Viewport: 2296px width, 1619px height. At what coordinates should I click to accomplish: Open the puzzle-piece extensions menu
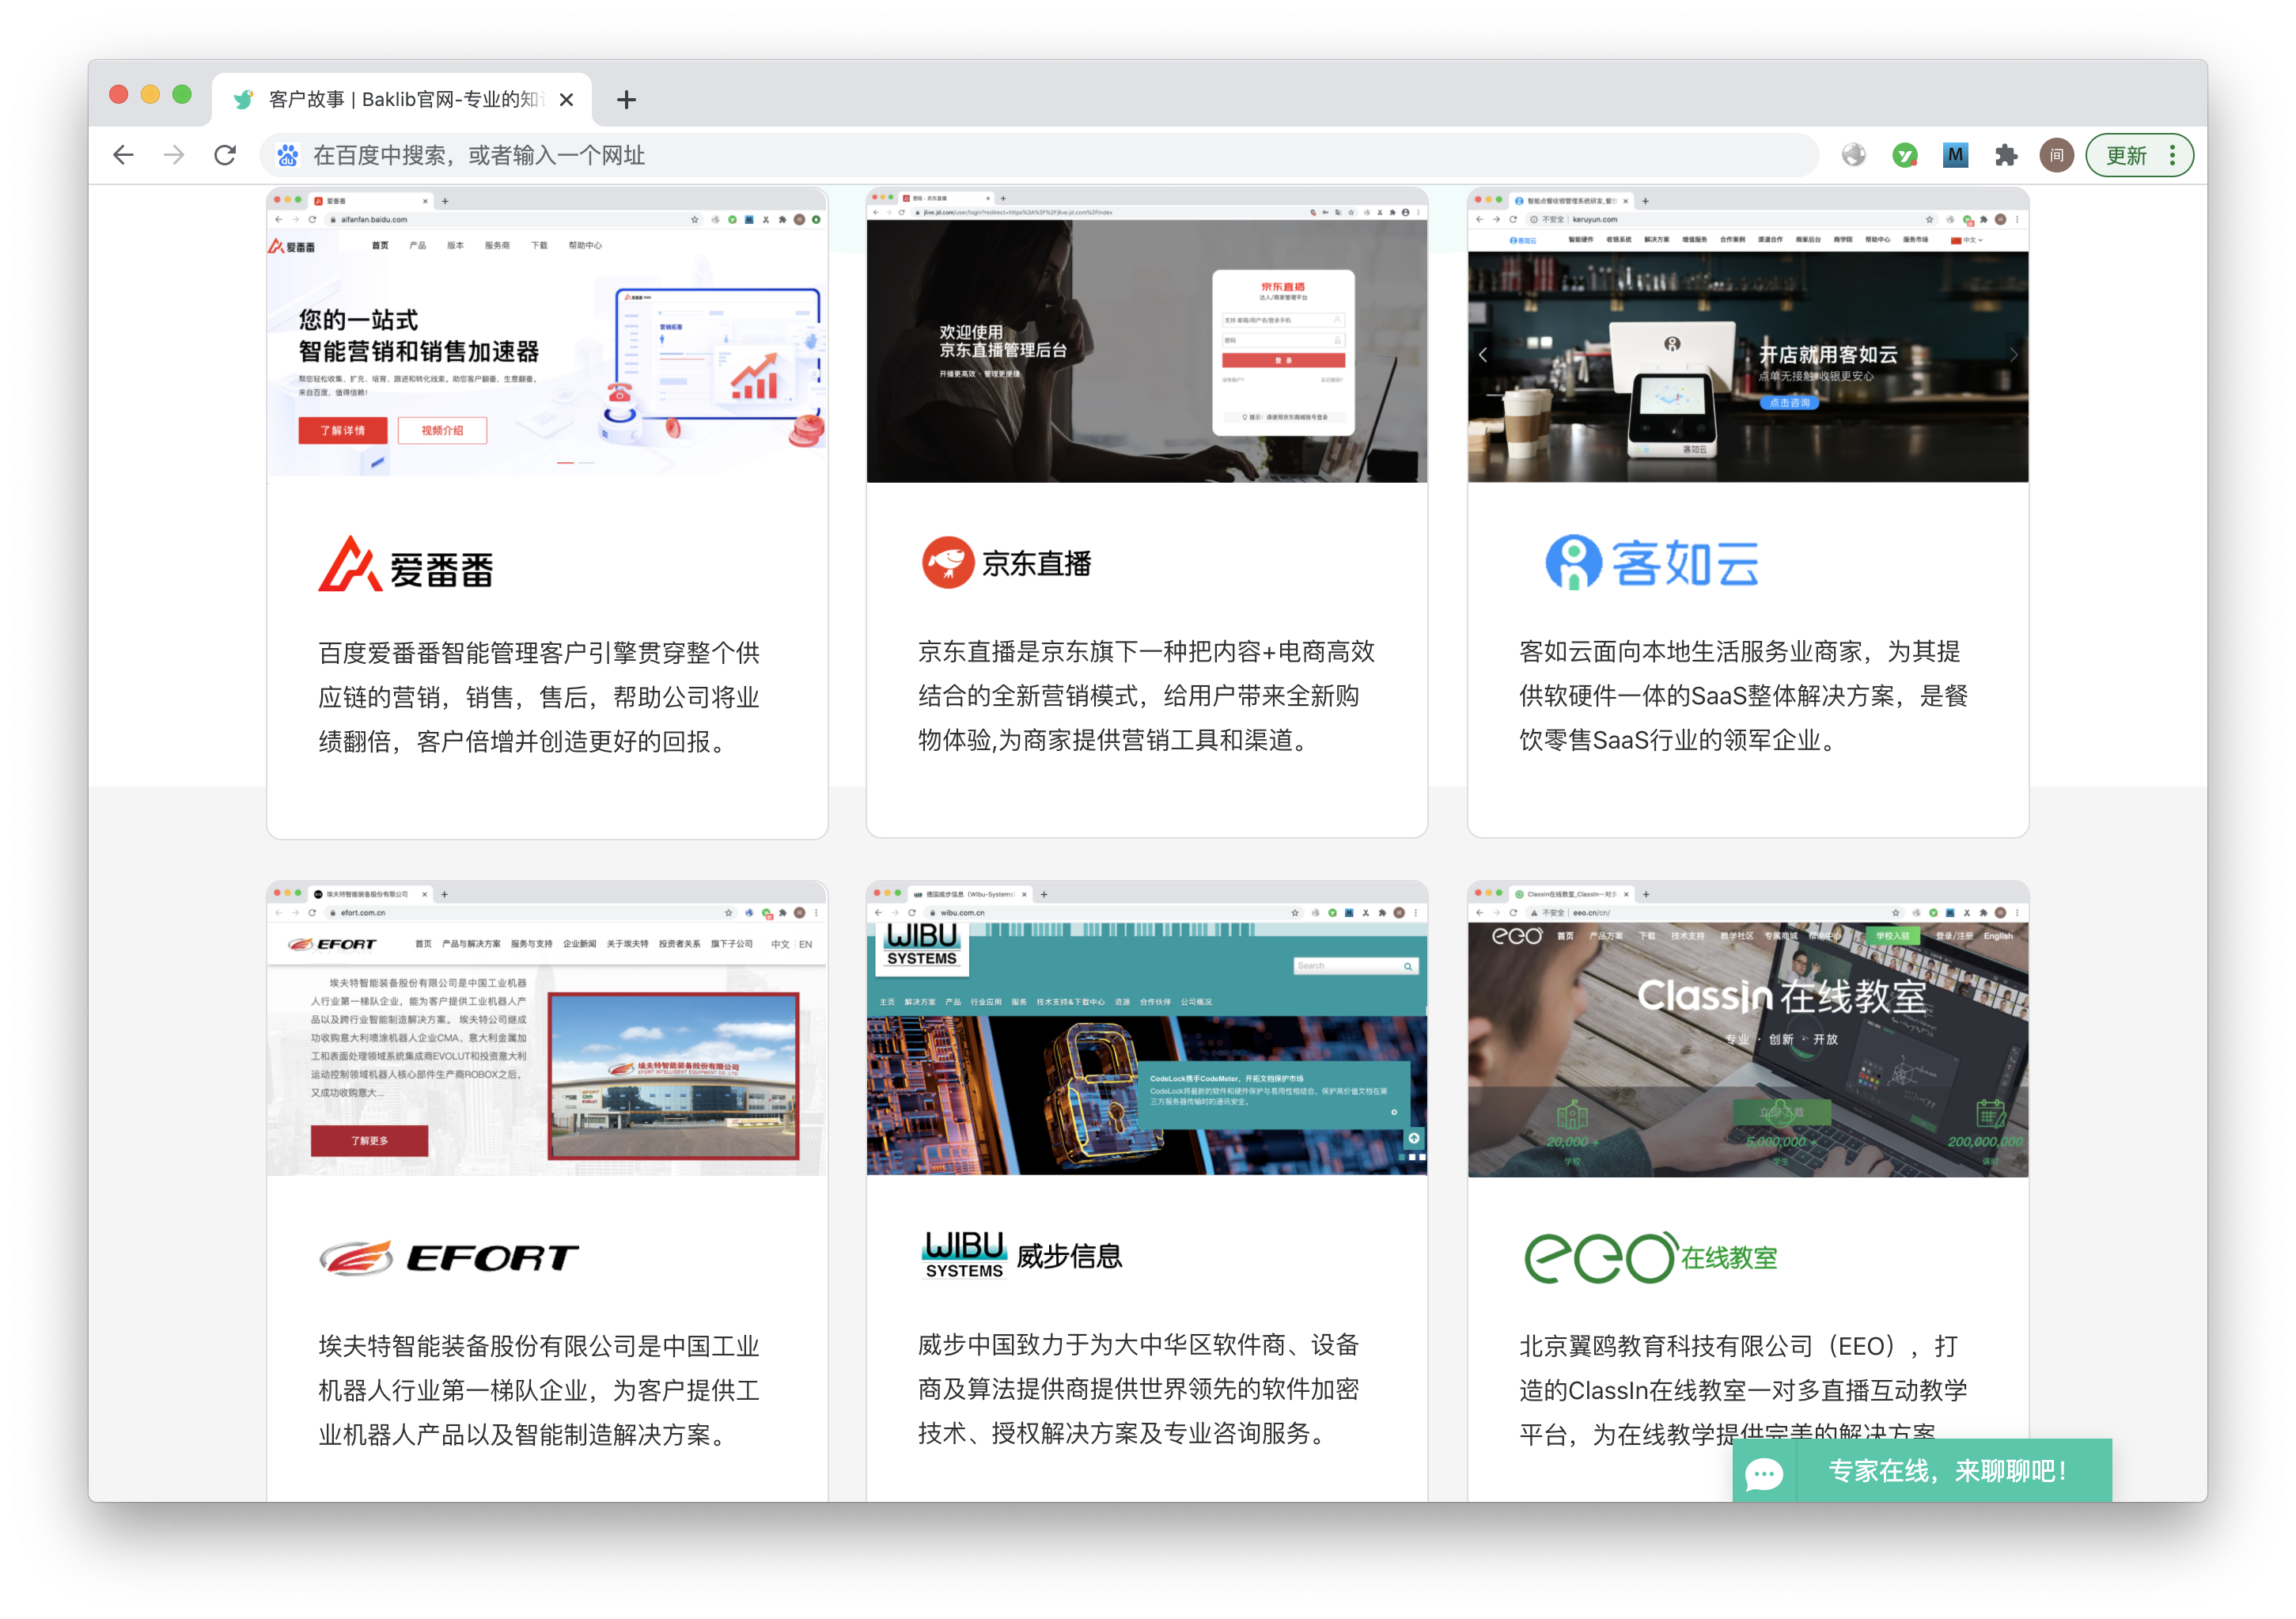click(2006, 155)
